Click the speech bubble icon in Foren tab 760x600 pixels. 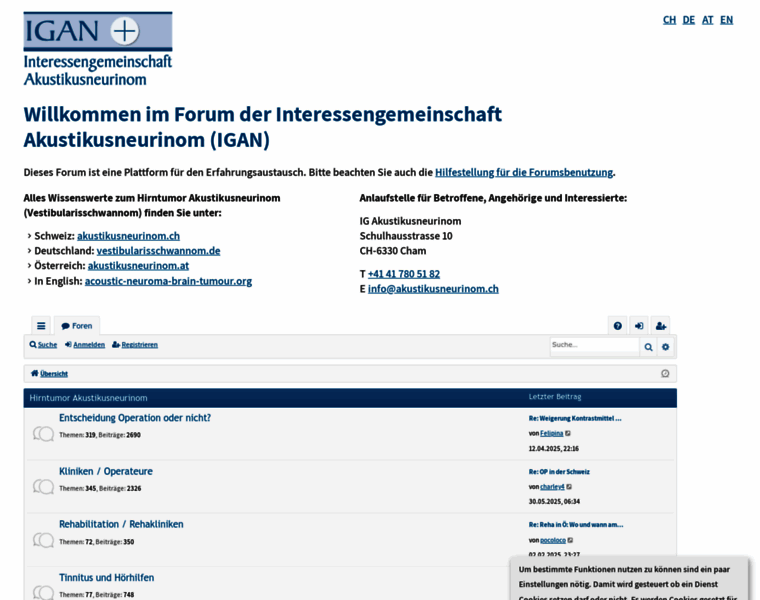coord(65,326)
